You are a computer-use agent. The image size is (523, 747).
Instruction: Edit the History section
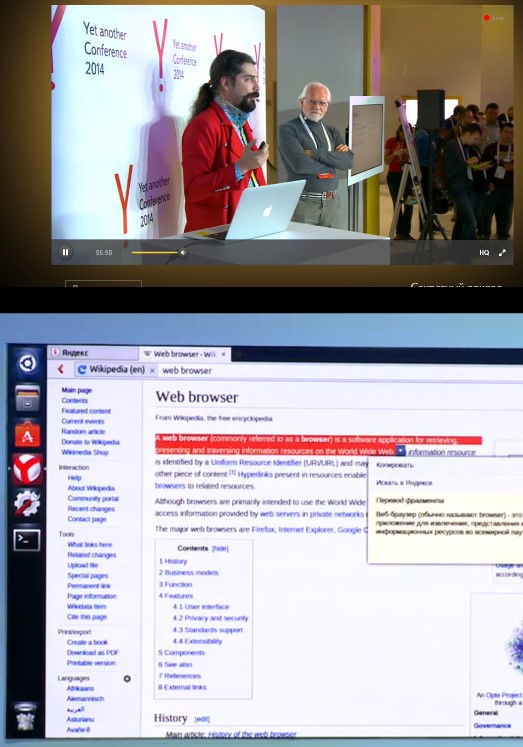[202, 719]
